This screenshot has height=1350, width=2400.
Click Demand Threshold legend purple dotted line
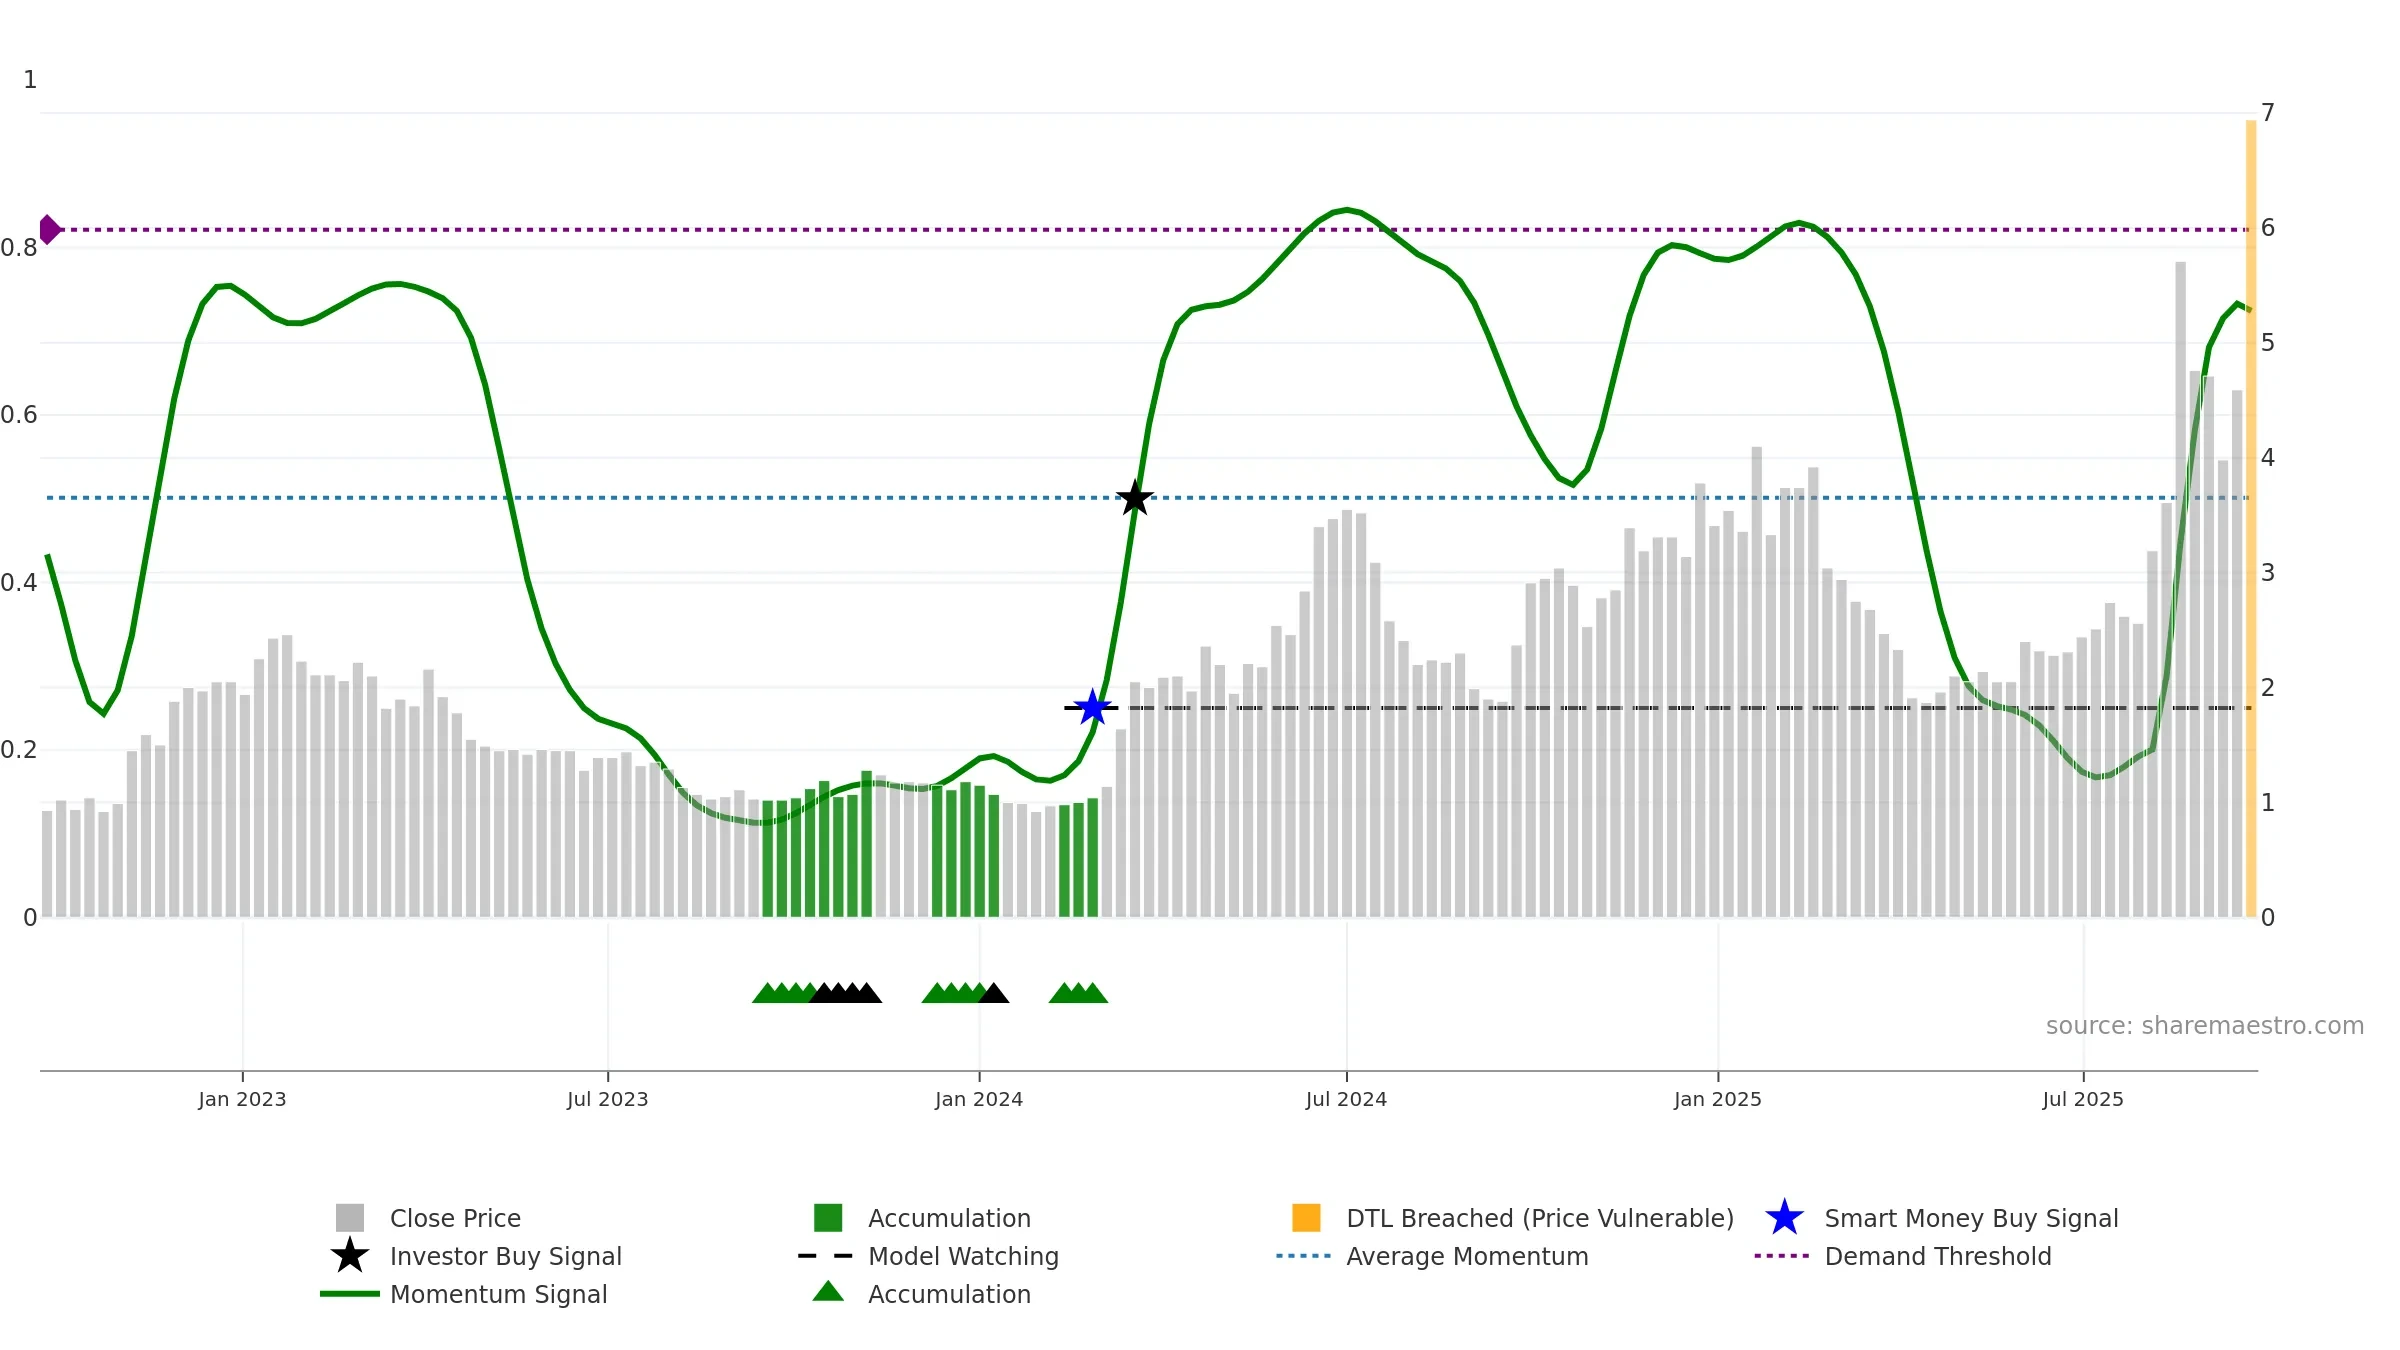coord(1782,1256)
